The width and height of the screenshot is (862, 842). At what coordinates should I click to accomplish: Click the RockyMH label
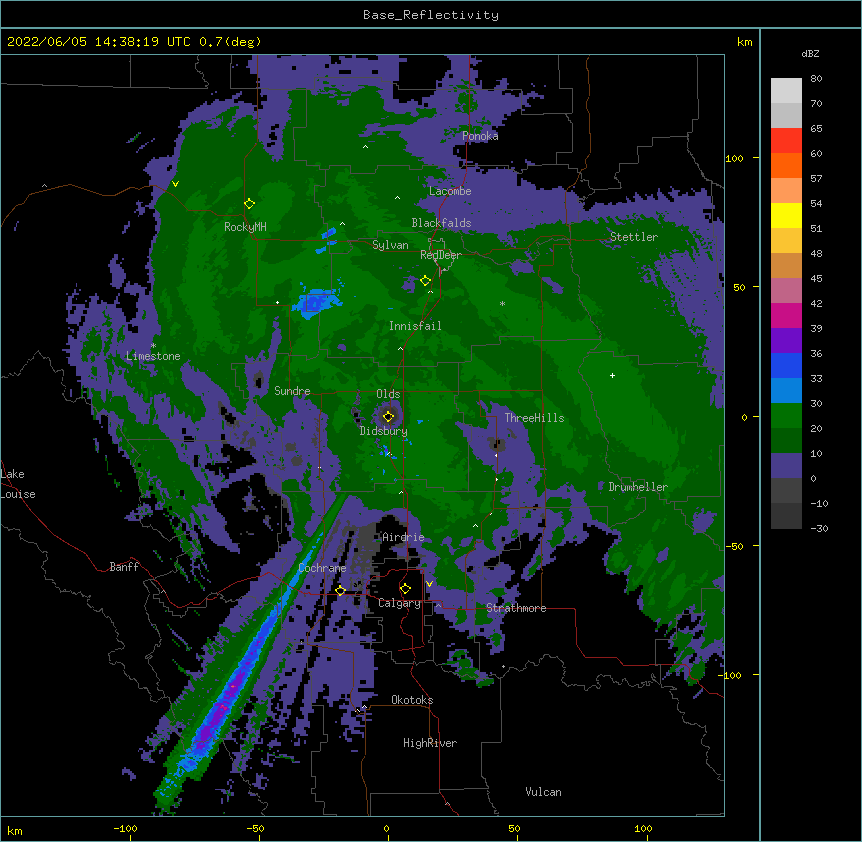[245, 227]
